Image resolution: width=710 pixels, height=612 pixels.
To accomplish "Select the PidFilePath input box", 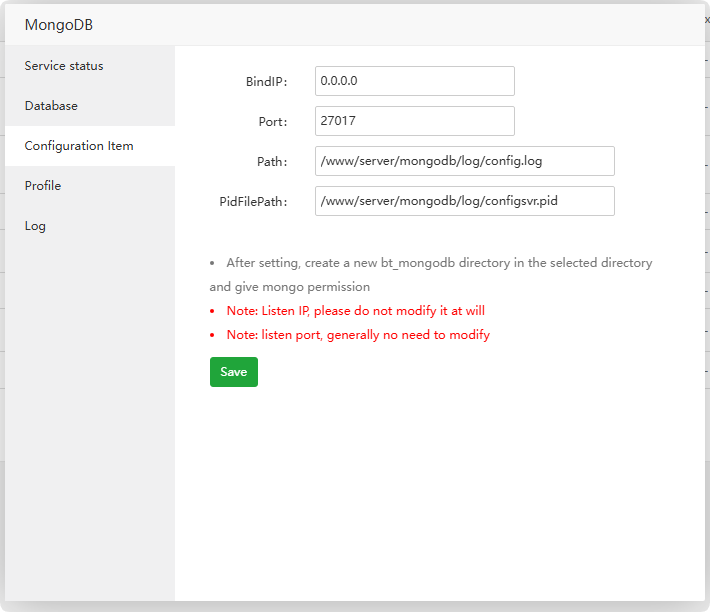I will [464, 201].
